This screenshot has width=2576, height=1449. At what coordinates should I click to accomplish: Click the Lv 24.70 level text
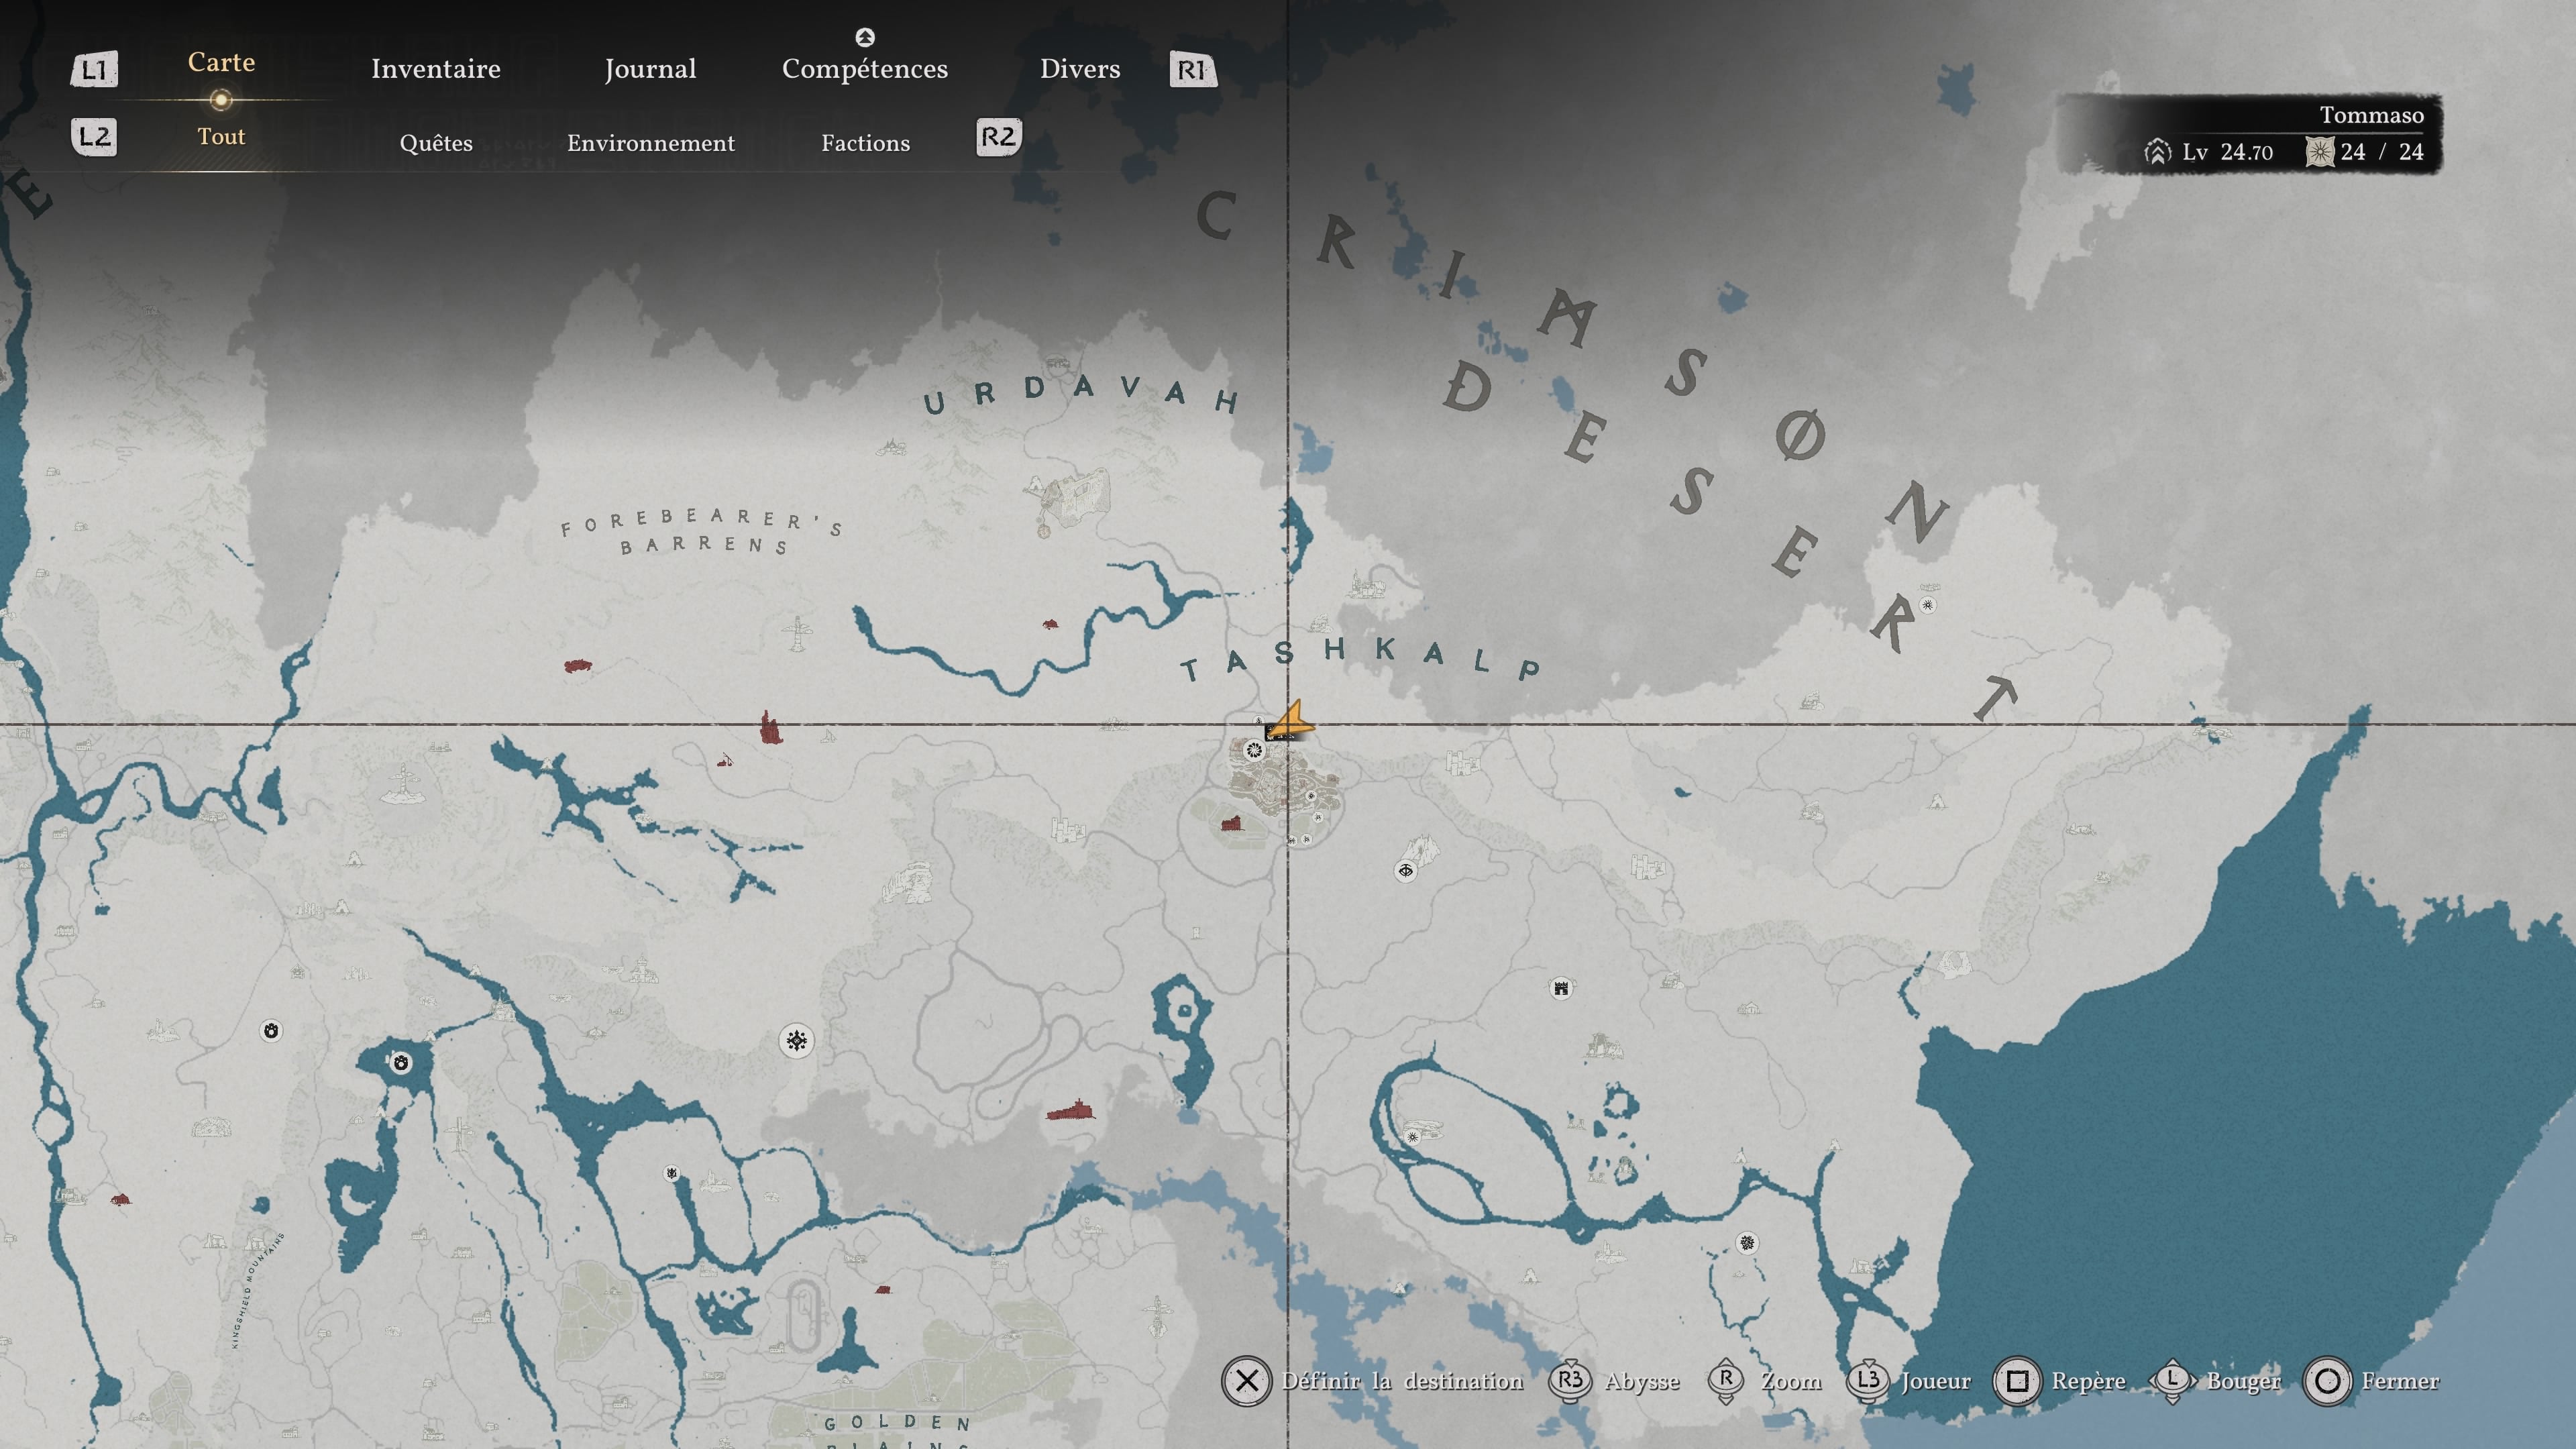click(x=2227, y=152)
